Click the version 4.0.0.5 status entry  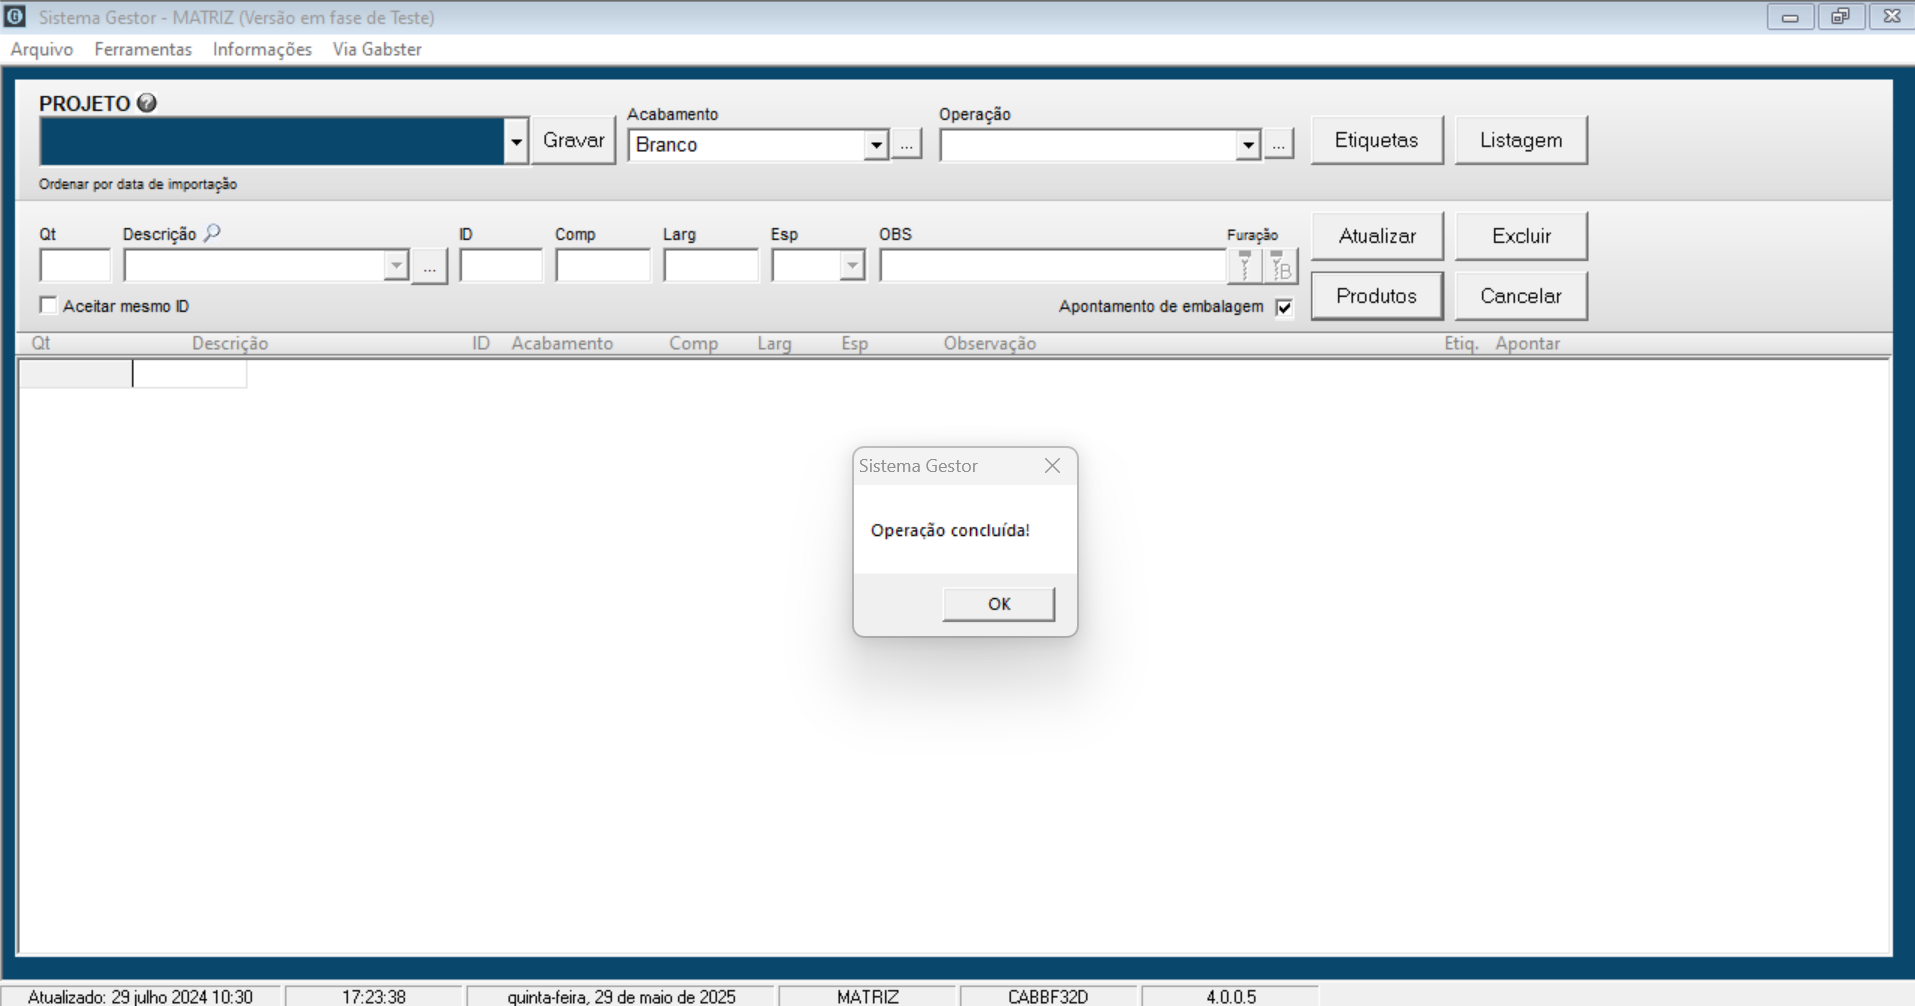pos(1231,997)
